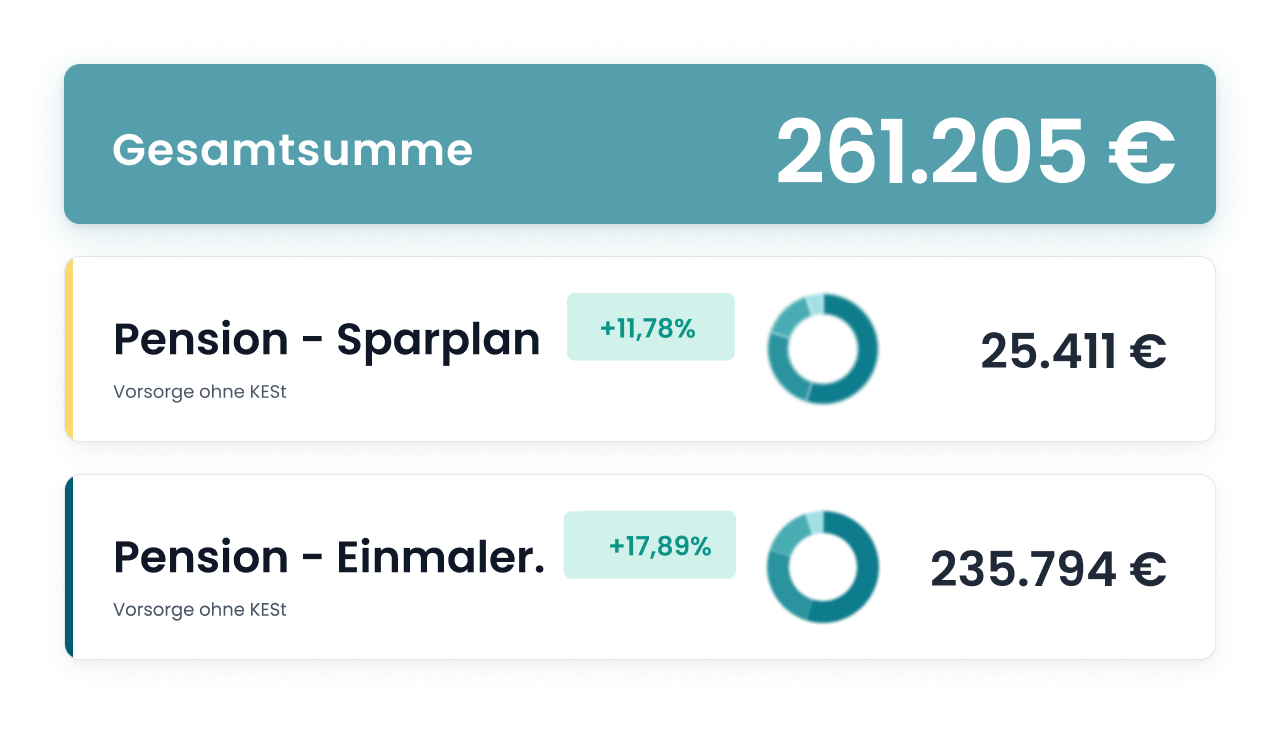Click the Gesamtsumme label

click(292, 150)
